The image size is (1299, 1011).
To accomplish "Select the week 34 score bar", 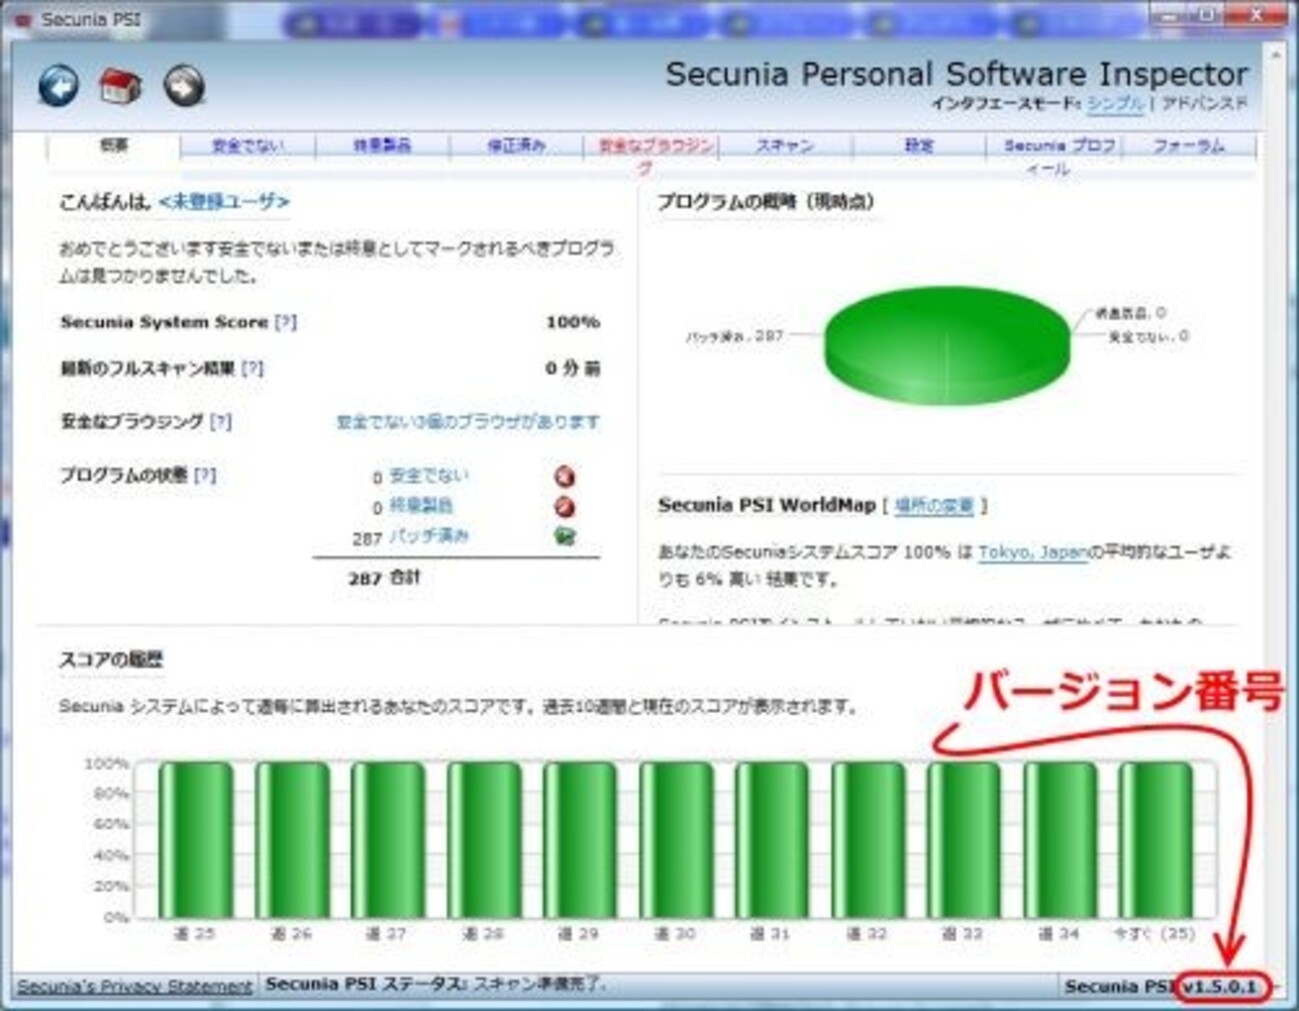I will click(1060, 840).
